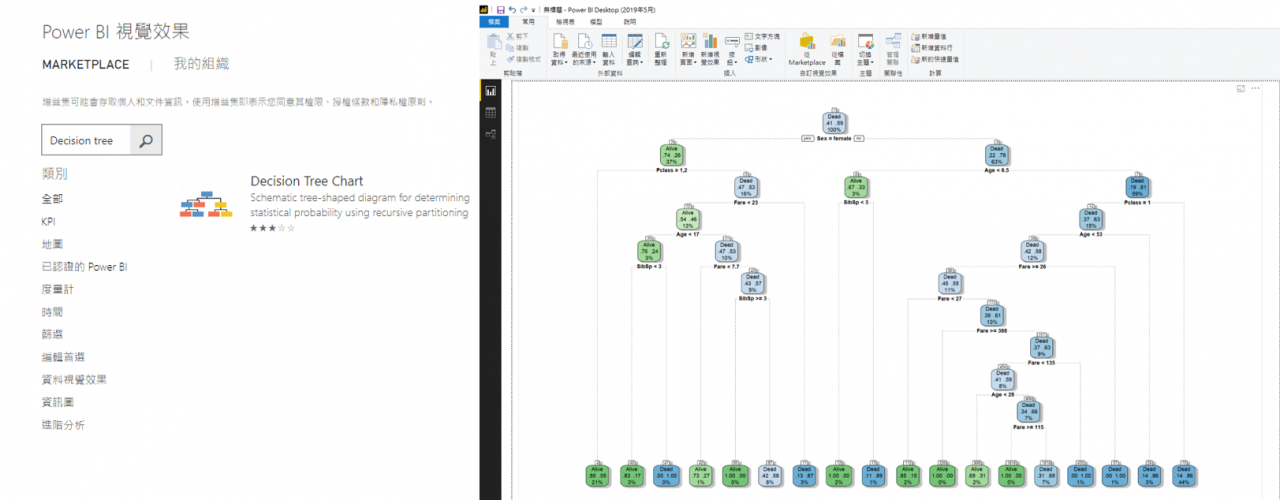The width and height of the screenshot is (1280, 500).
Task: Click the 管理關聯 manage relationships icon
Action: point(894,41)
